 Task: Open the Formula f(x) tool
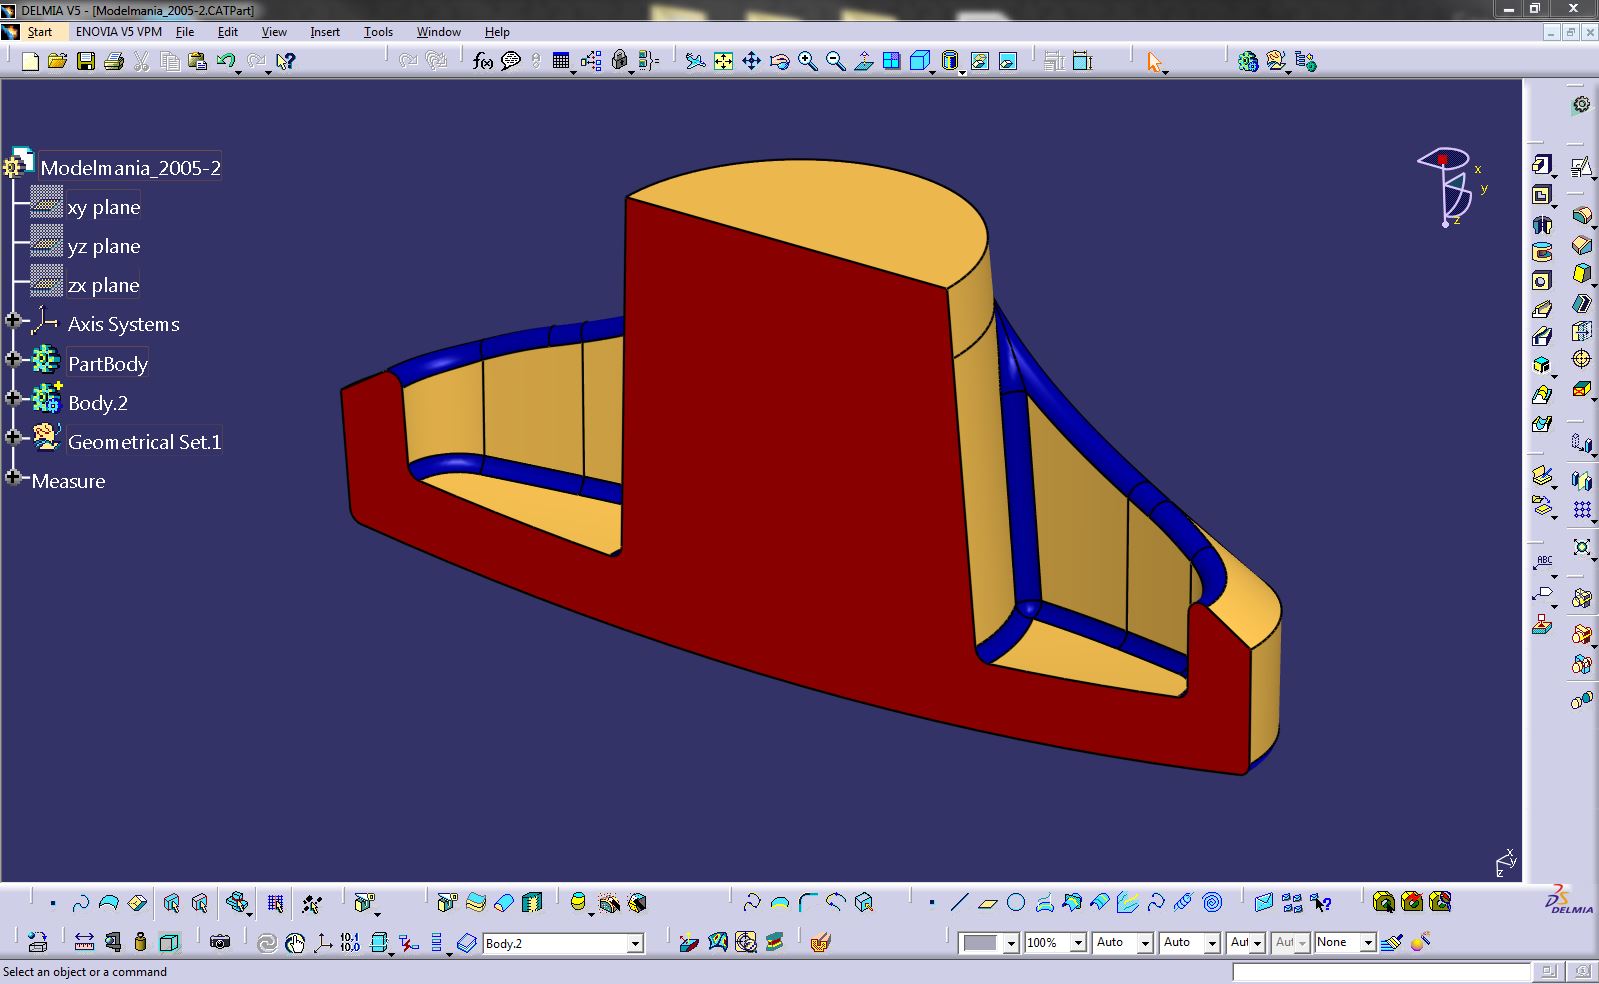(483, 62)
